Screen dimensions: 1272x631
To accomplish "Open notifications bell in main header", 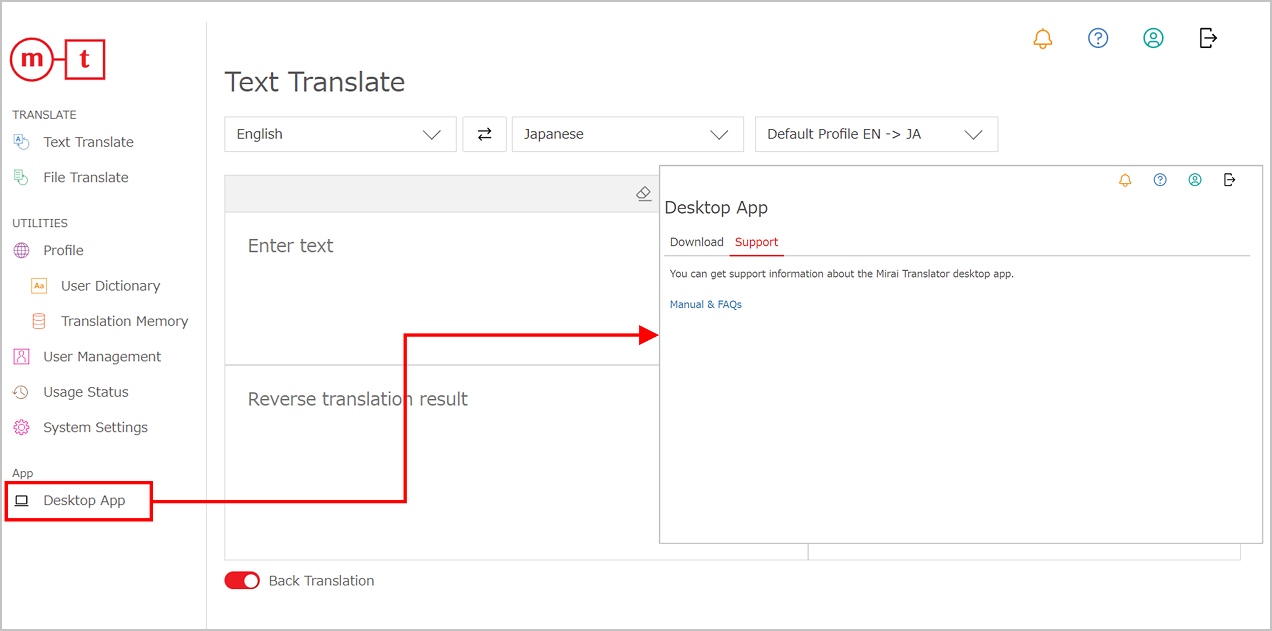I will point(1043,38).
